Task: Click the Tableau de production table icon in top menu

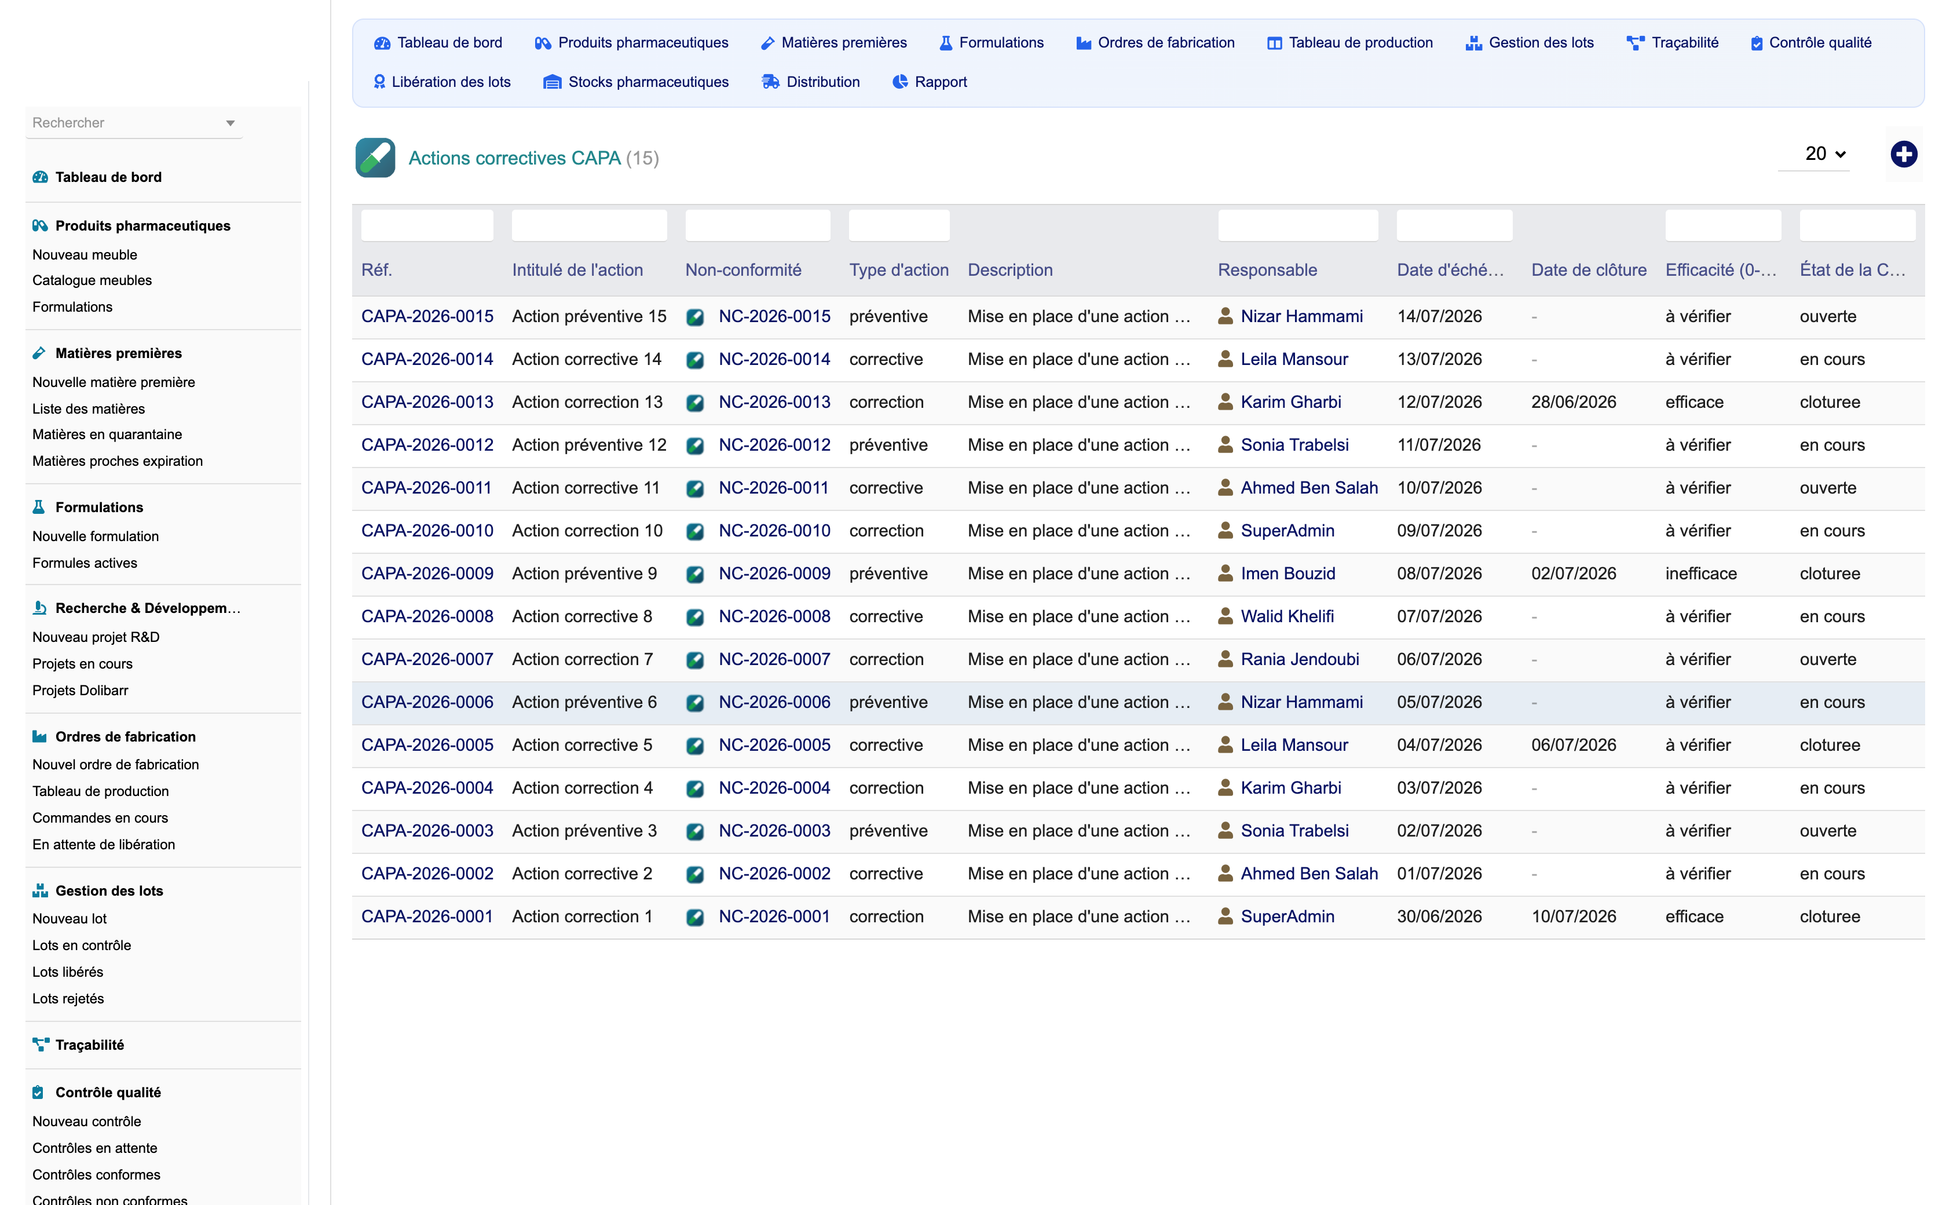Action: (x=1274, y=43)
